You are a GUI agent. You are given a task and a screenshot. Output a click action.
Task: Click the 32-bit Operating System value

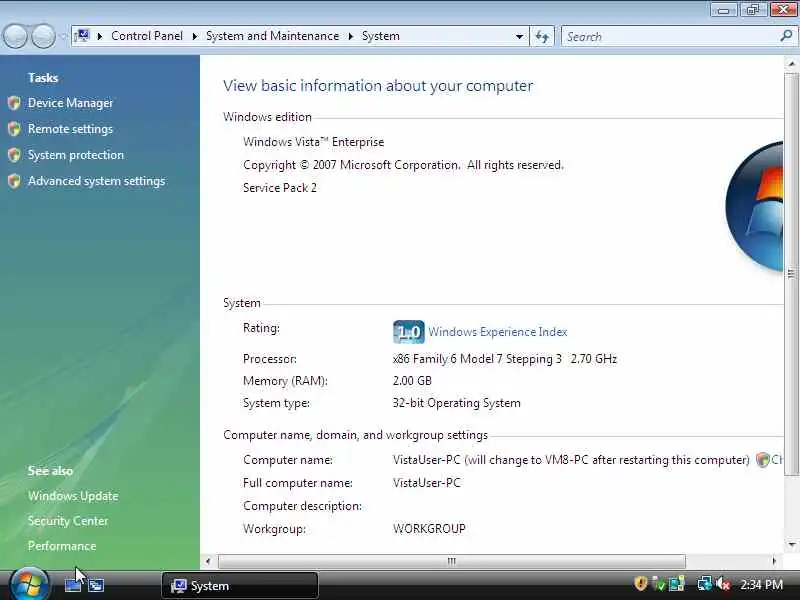point(457,403)
